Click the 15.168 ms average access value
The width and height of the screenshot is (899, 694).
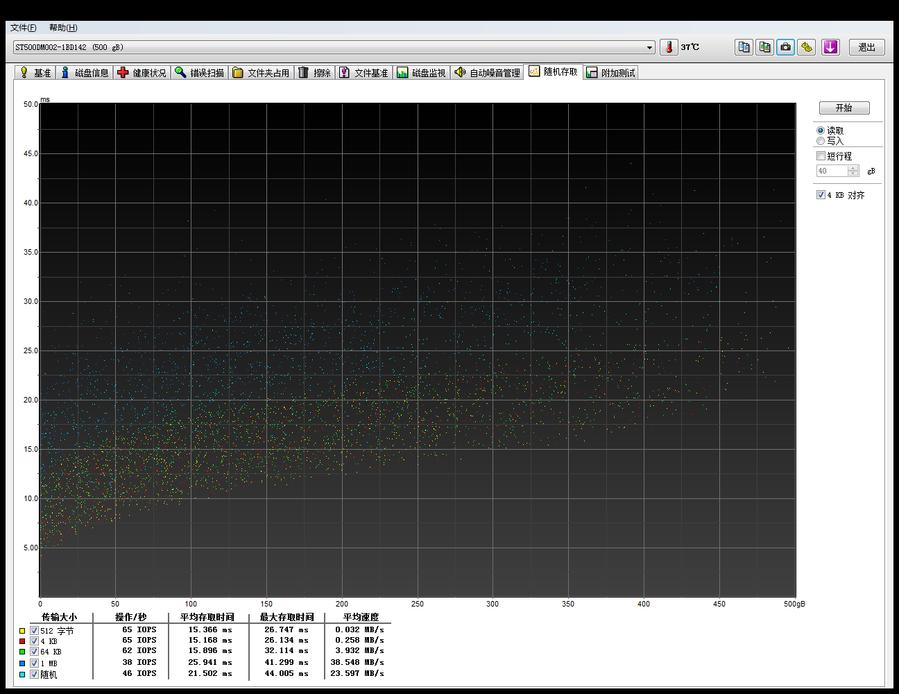tap(210, 640)
